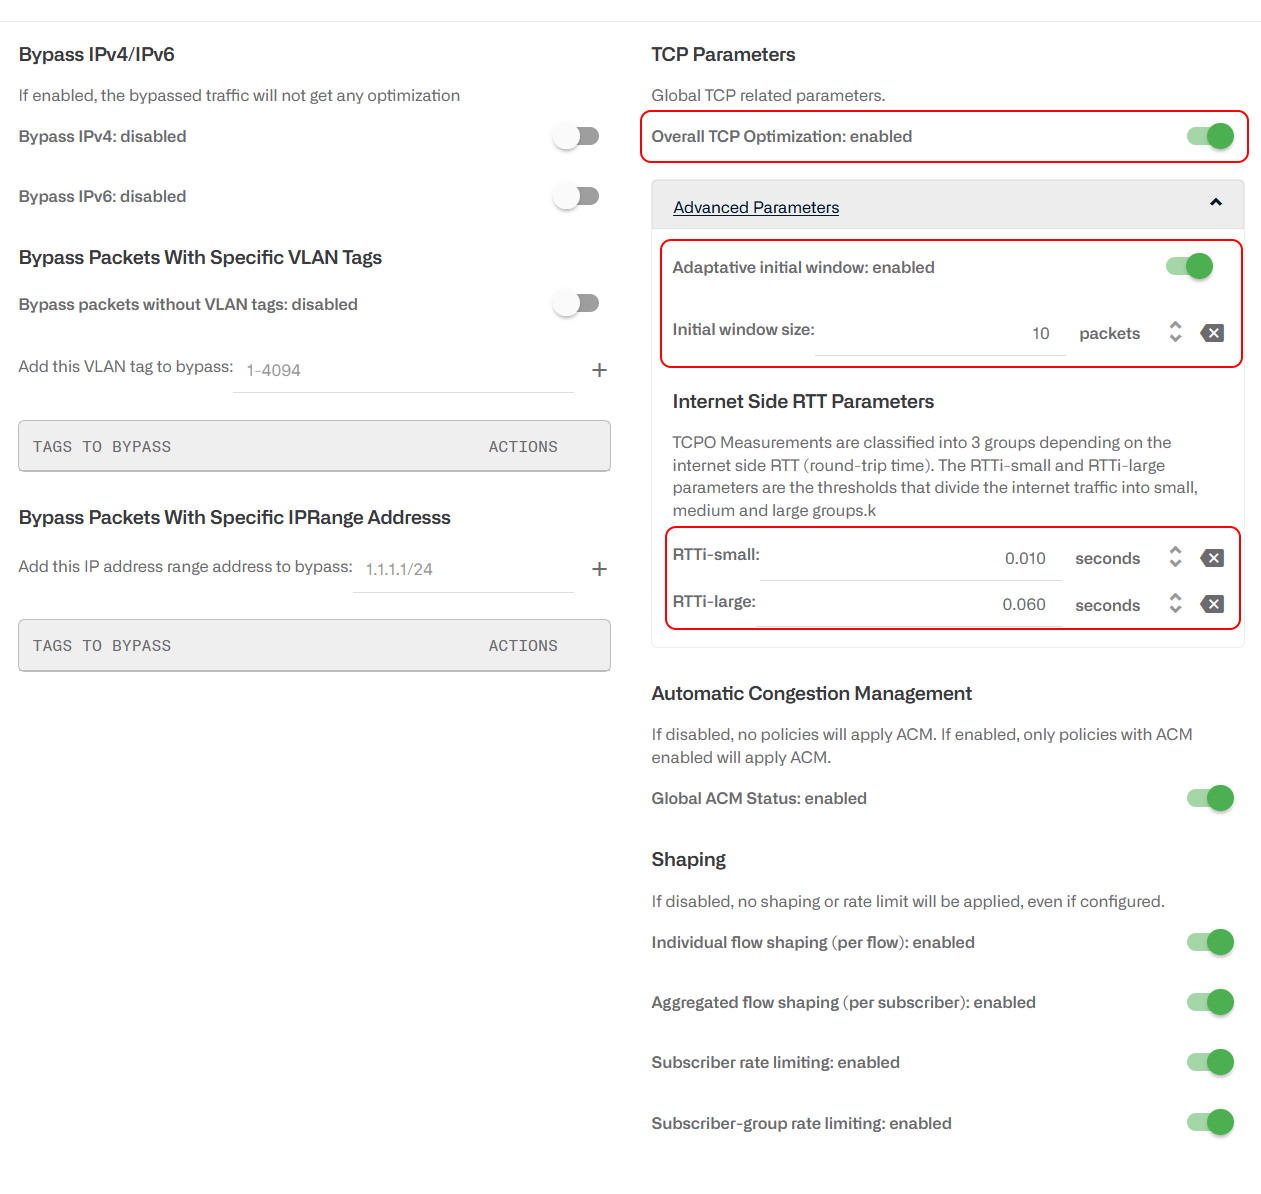
Task: Add IP address range with the plus icon
Action: pyautogui.click(x=599, y=569)
